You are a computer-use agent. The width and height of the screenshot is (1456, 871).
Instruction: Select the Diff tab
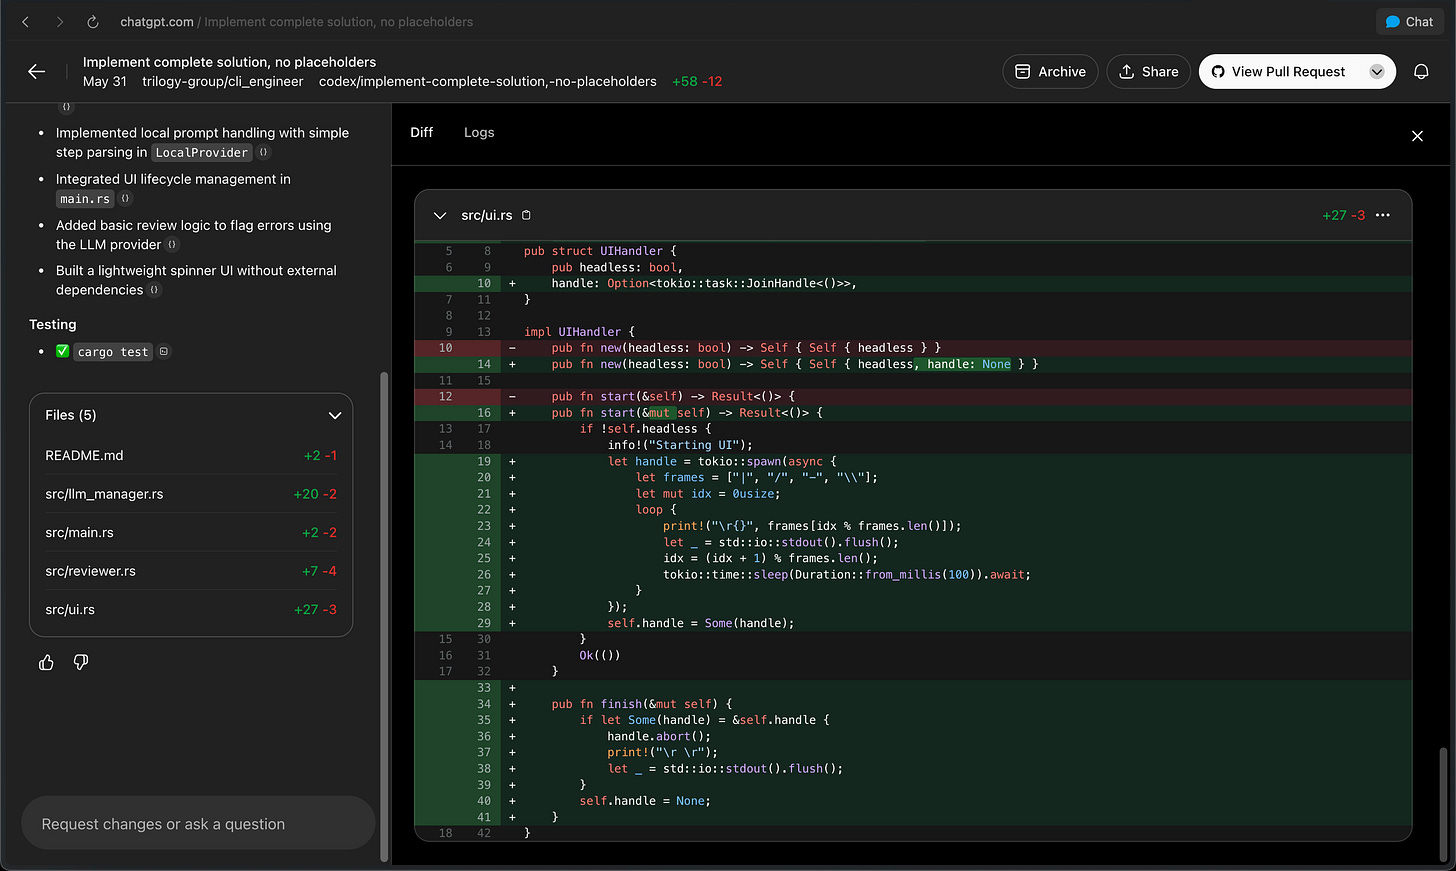tap(421, 132)
